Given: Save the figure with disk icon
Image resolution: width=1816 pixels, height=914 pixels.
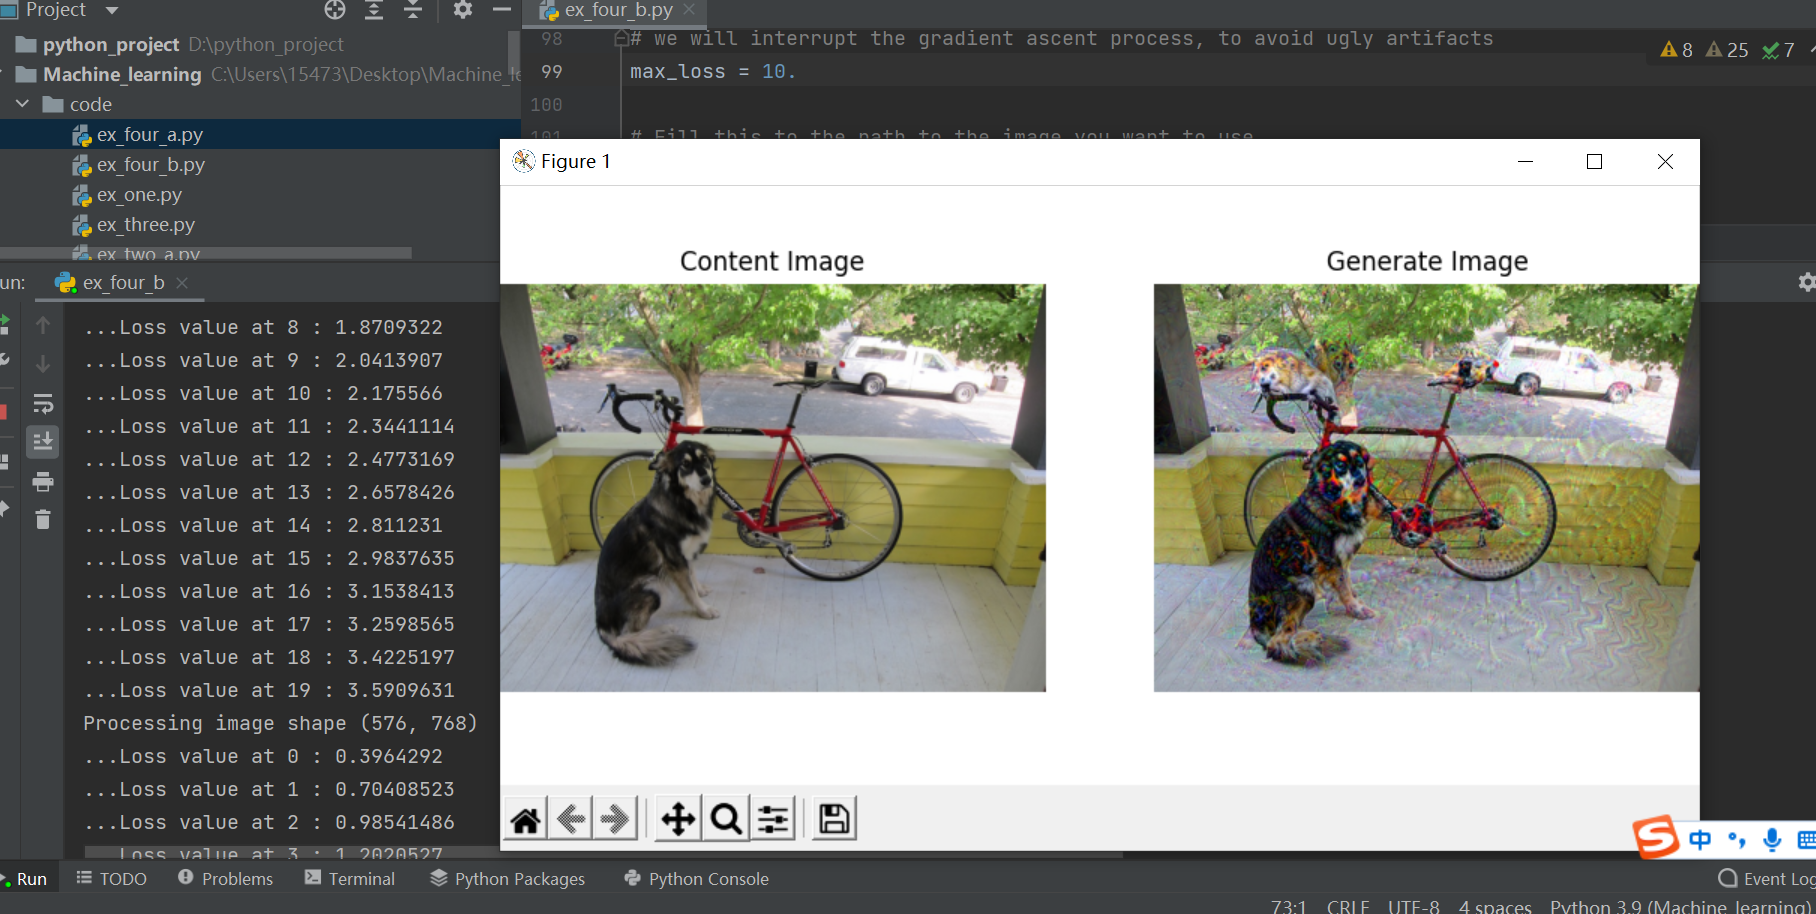Looking at the screenshot, I should tap(834, 819).
